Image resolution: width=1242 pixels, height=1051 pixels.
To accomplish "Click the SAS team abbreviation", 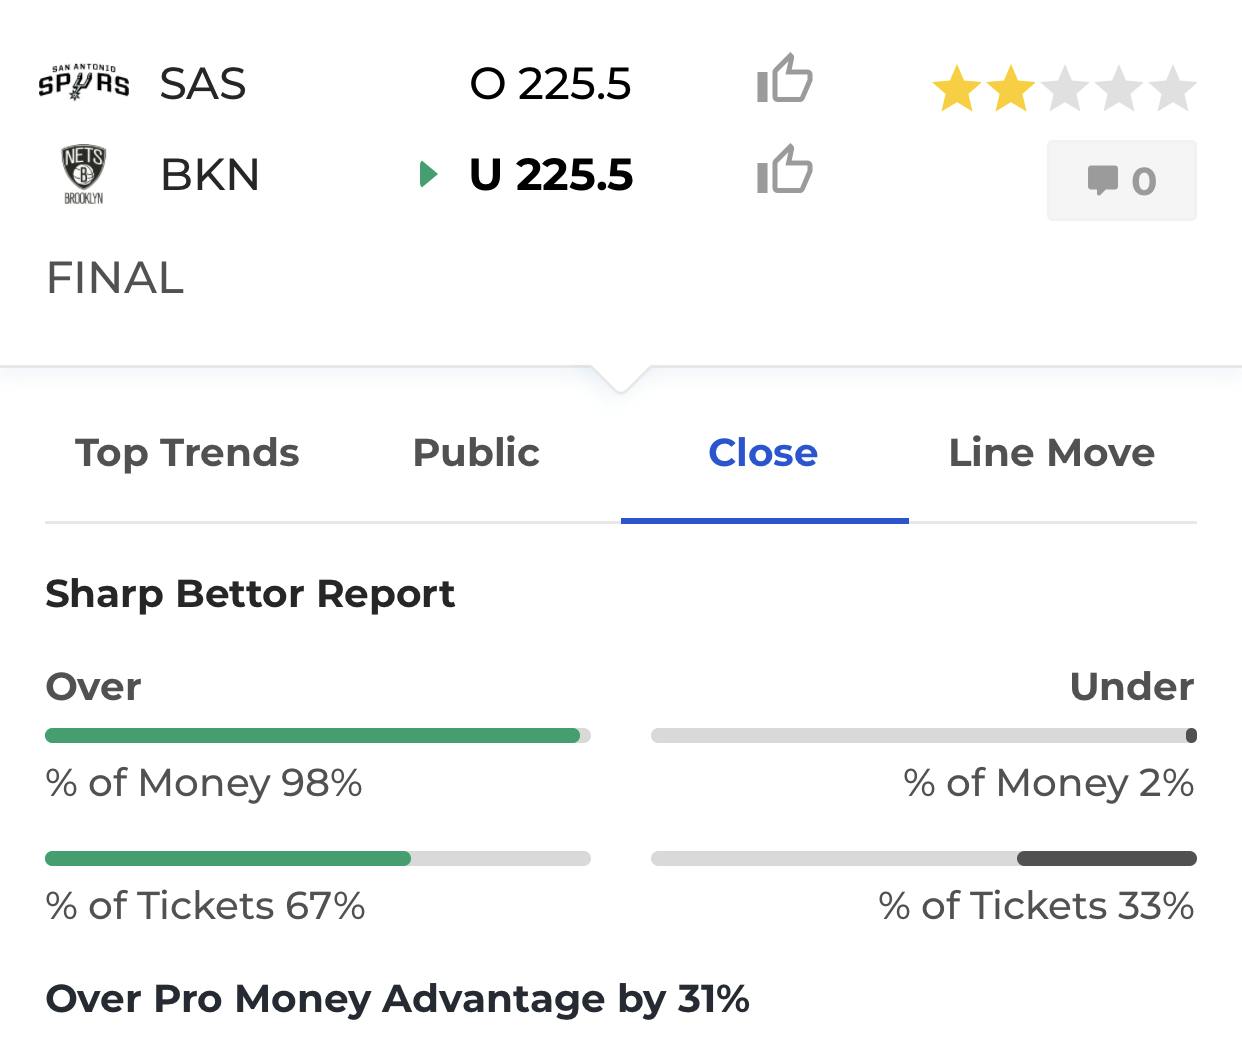I will point(203,84).
